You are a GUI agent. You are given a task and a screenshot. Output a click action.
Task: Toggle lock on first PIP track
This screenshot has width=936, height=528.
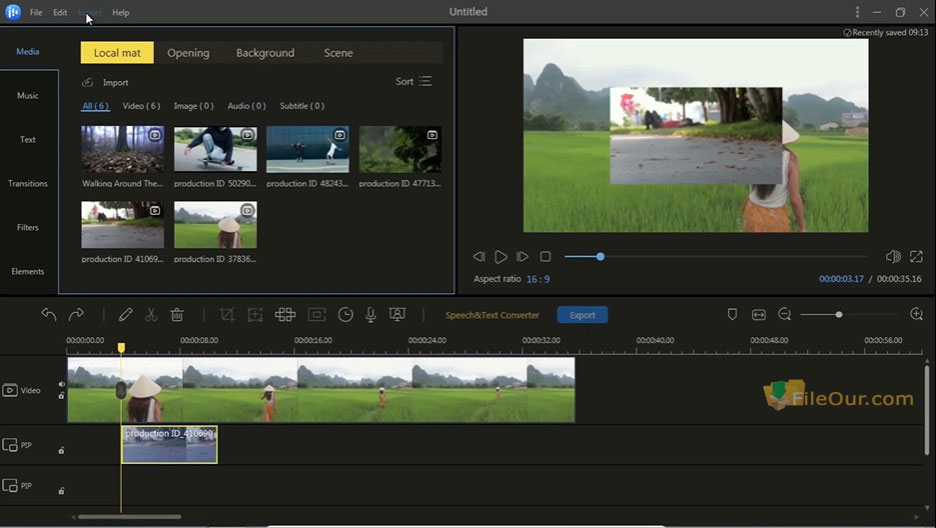coord(61,450)
